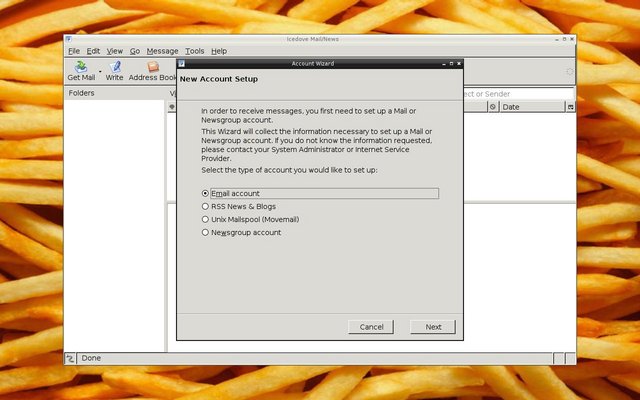The height and width of the screenshot is (400, 640).
Task: Open the Address Book from toolbar
Action: pos(153,70)
